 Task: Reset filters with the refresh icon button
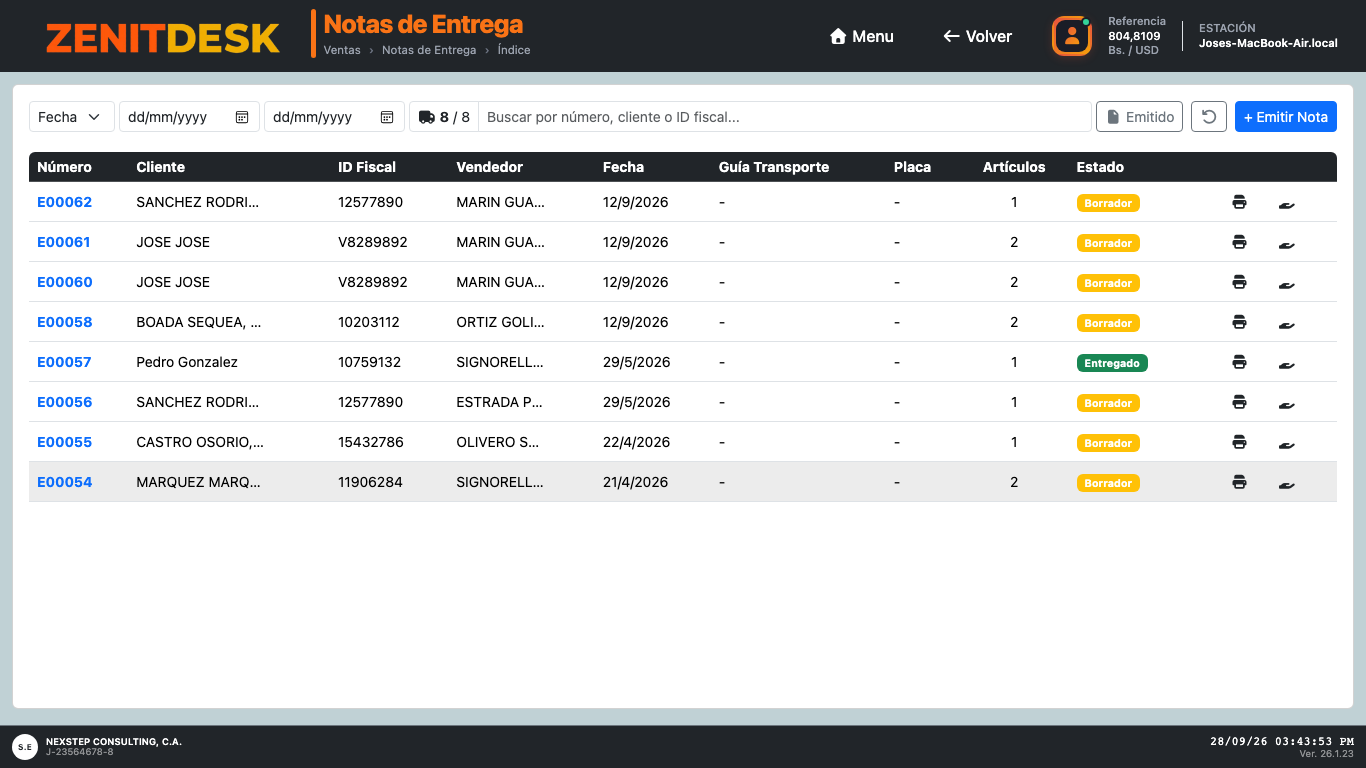1209,117
